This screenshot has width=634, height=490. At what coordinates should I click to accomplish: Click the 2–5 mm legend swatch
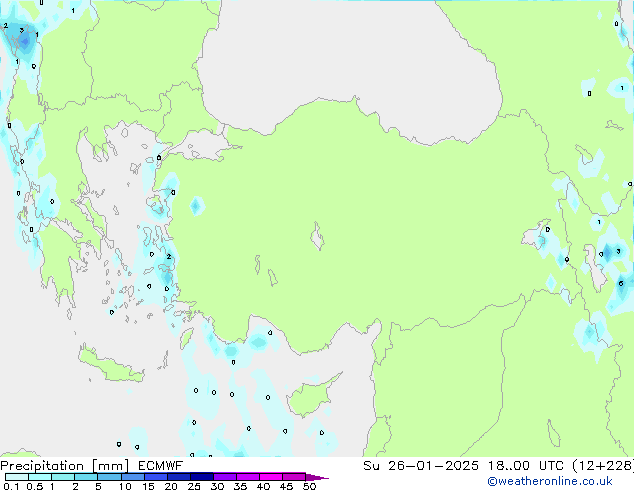[x=86, y=477]
